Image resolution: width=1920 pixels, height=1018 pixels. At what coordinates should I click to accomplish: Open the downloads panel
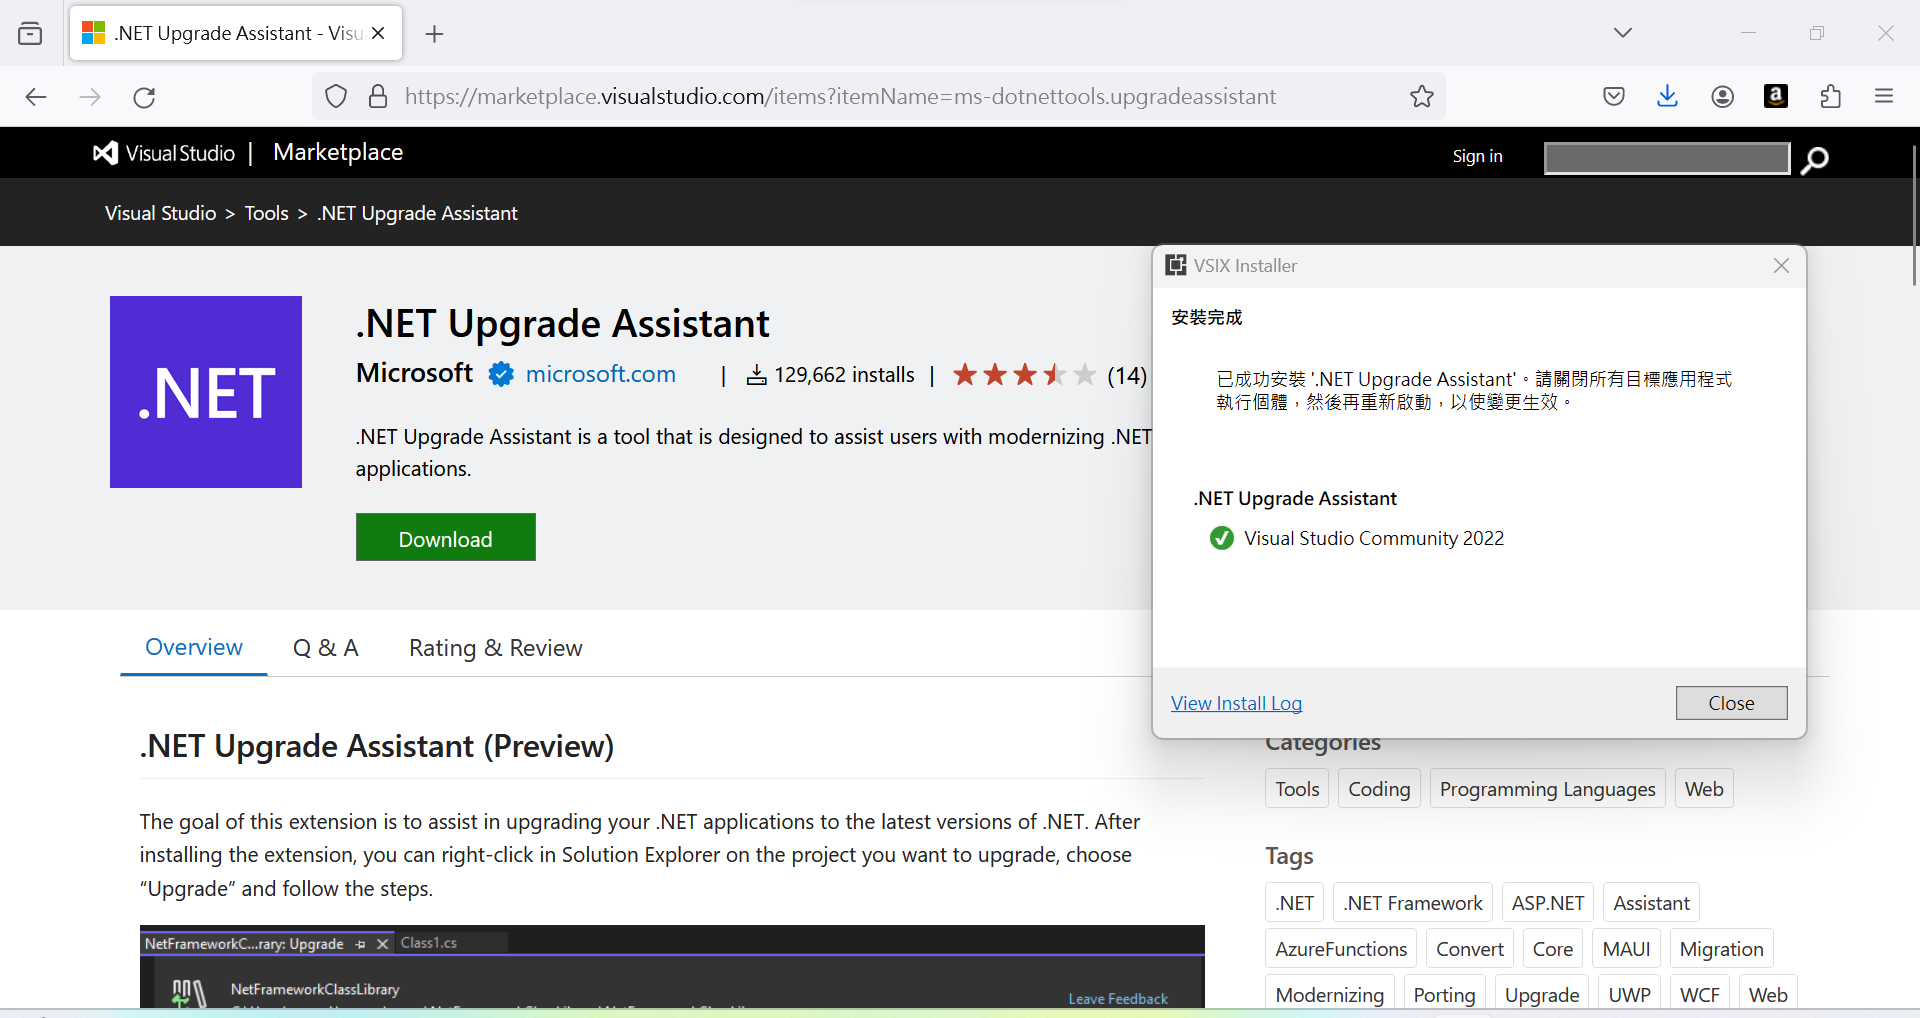[1667, 96]
